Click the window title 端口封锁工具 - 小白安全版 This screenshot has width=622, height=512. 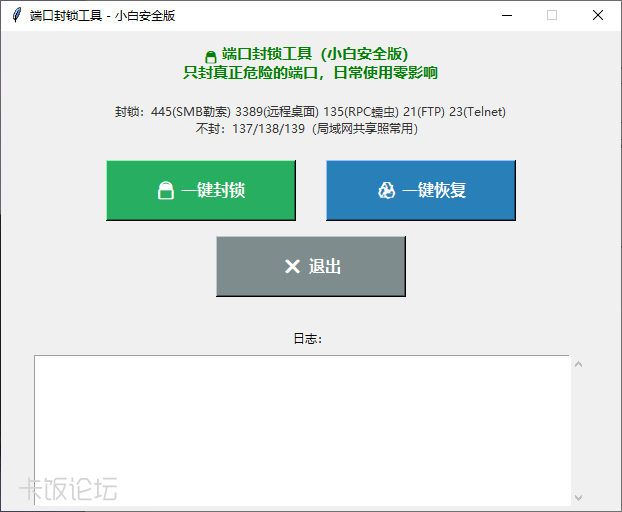pos(102,15)
